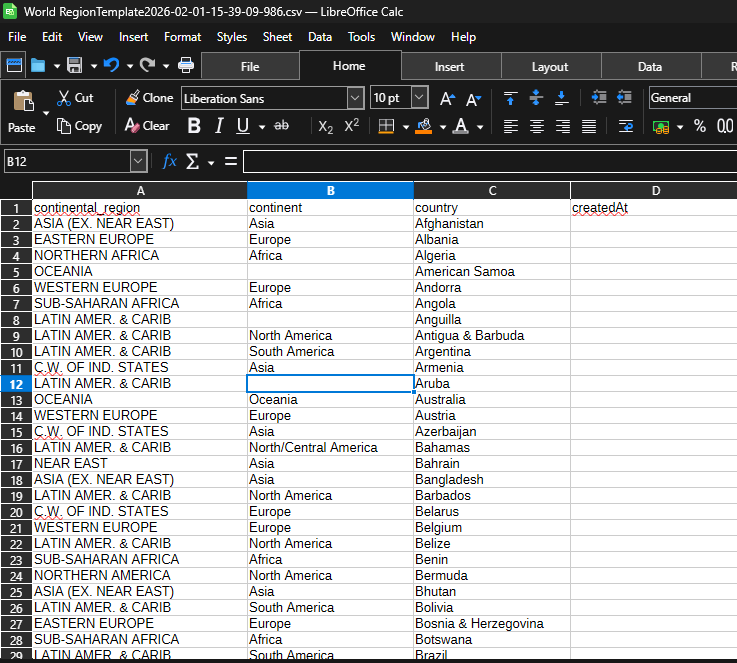Increase font size with the larger A icon
The image size is (737, 663).
[x=447, y=98]
